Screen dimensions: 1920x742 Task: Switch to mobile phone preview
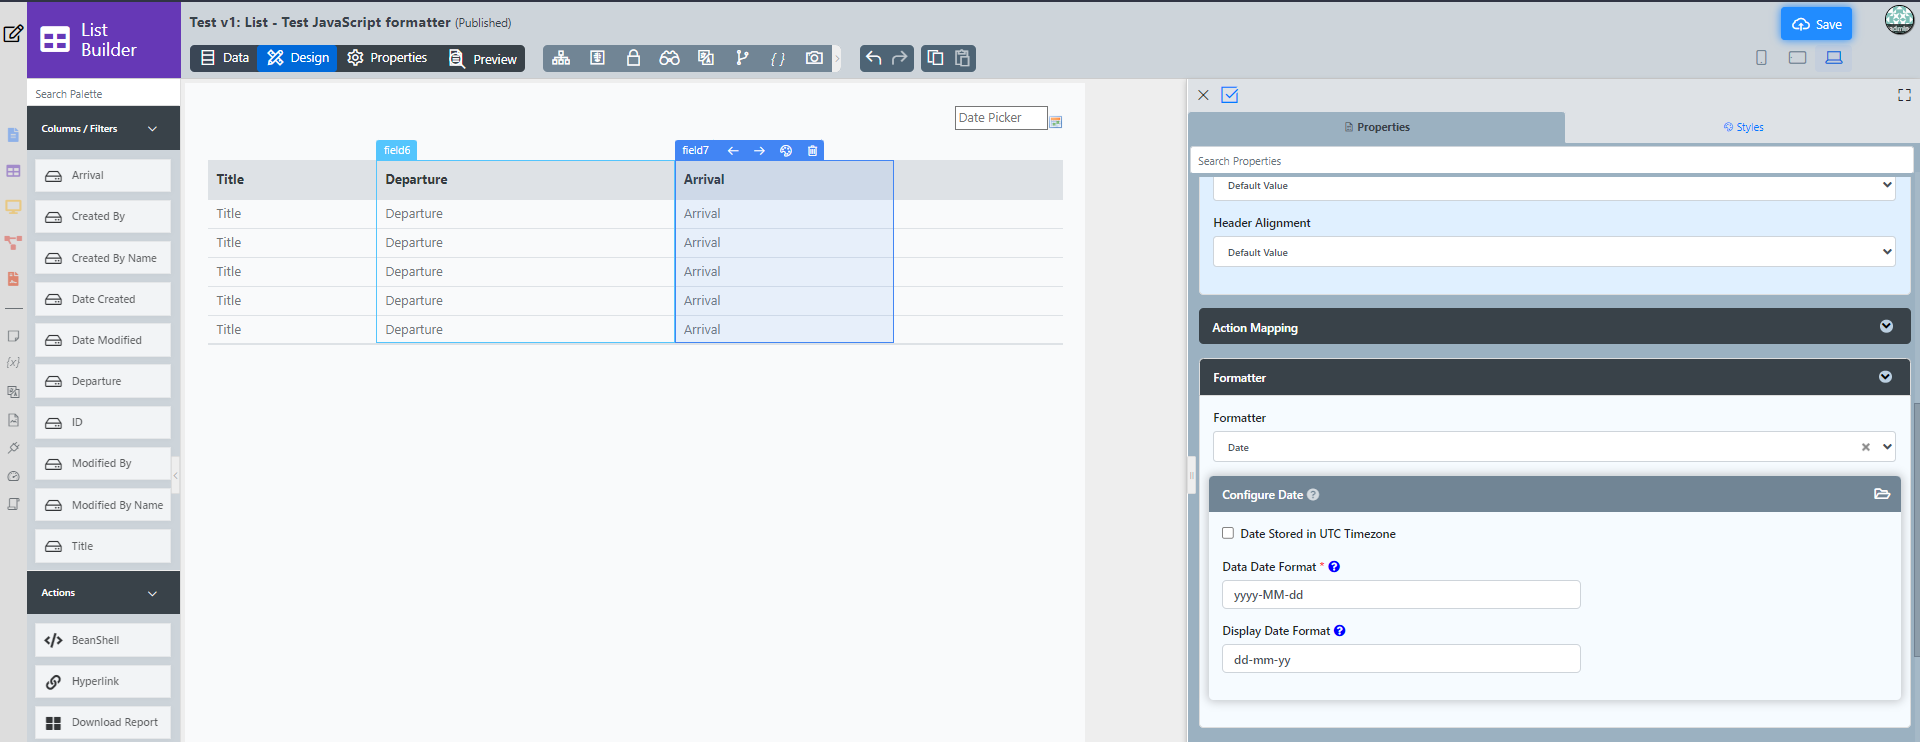click(x=1761, y=58)
